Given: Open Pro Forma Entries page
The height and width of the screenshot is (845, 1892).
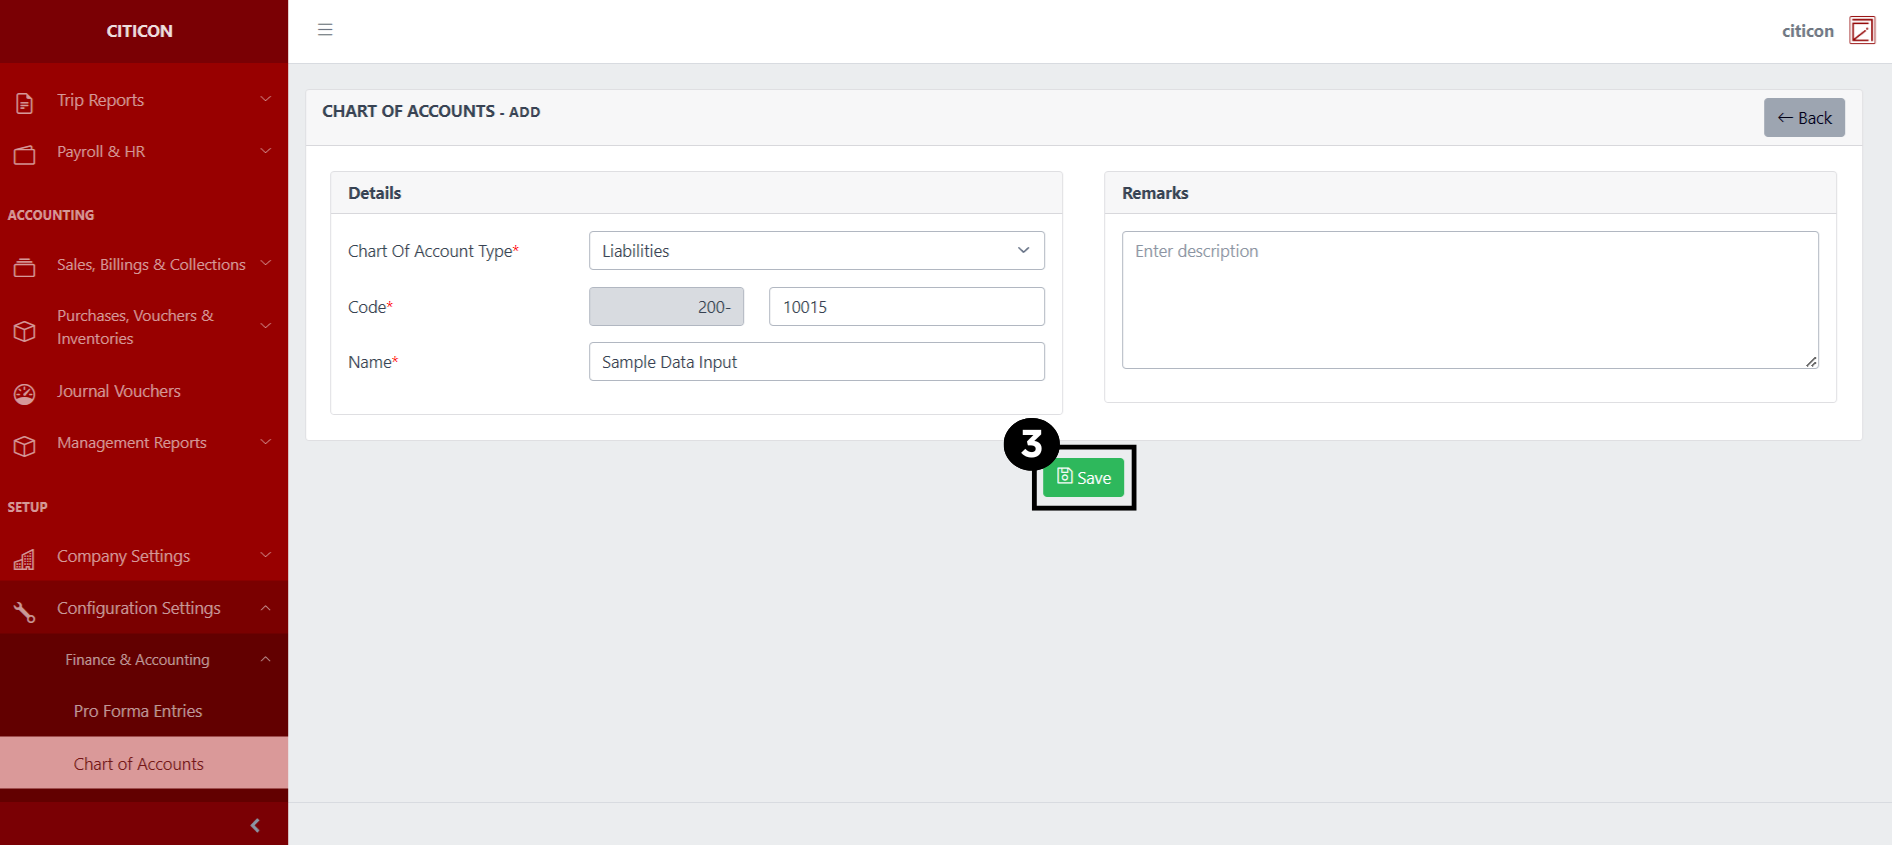Looking at the screenshot, I should point(138,711).
